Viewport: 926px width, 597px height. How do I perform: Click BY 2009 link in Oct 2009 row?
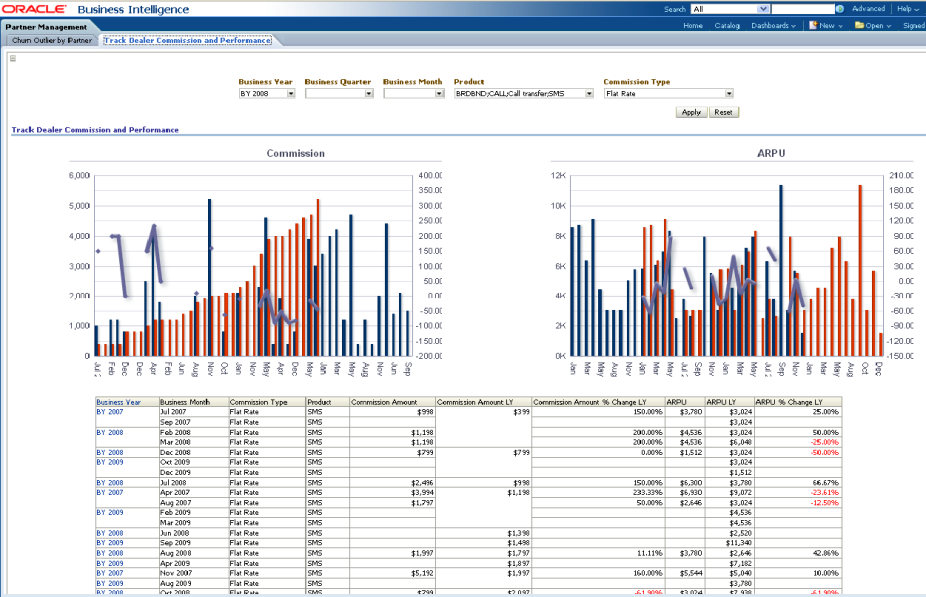tap(110, 462)
